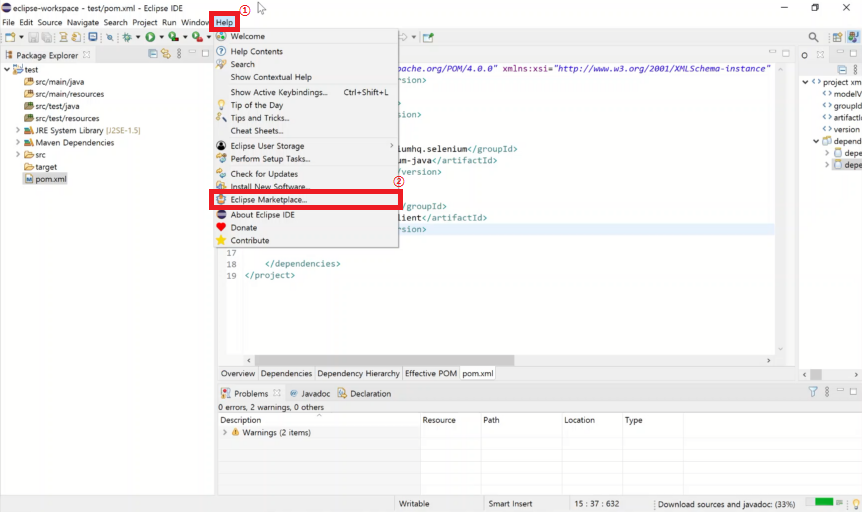Open About Eclipse IDE
The image size is (862, 512).
(x=306, y=215)
